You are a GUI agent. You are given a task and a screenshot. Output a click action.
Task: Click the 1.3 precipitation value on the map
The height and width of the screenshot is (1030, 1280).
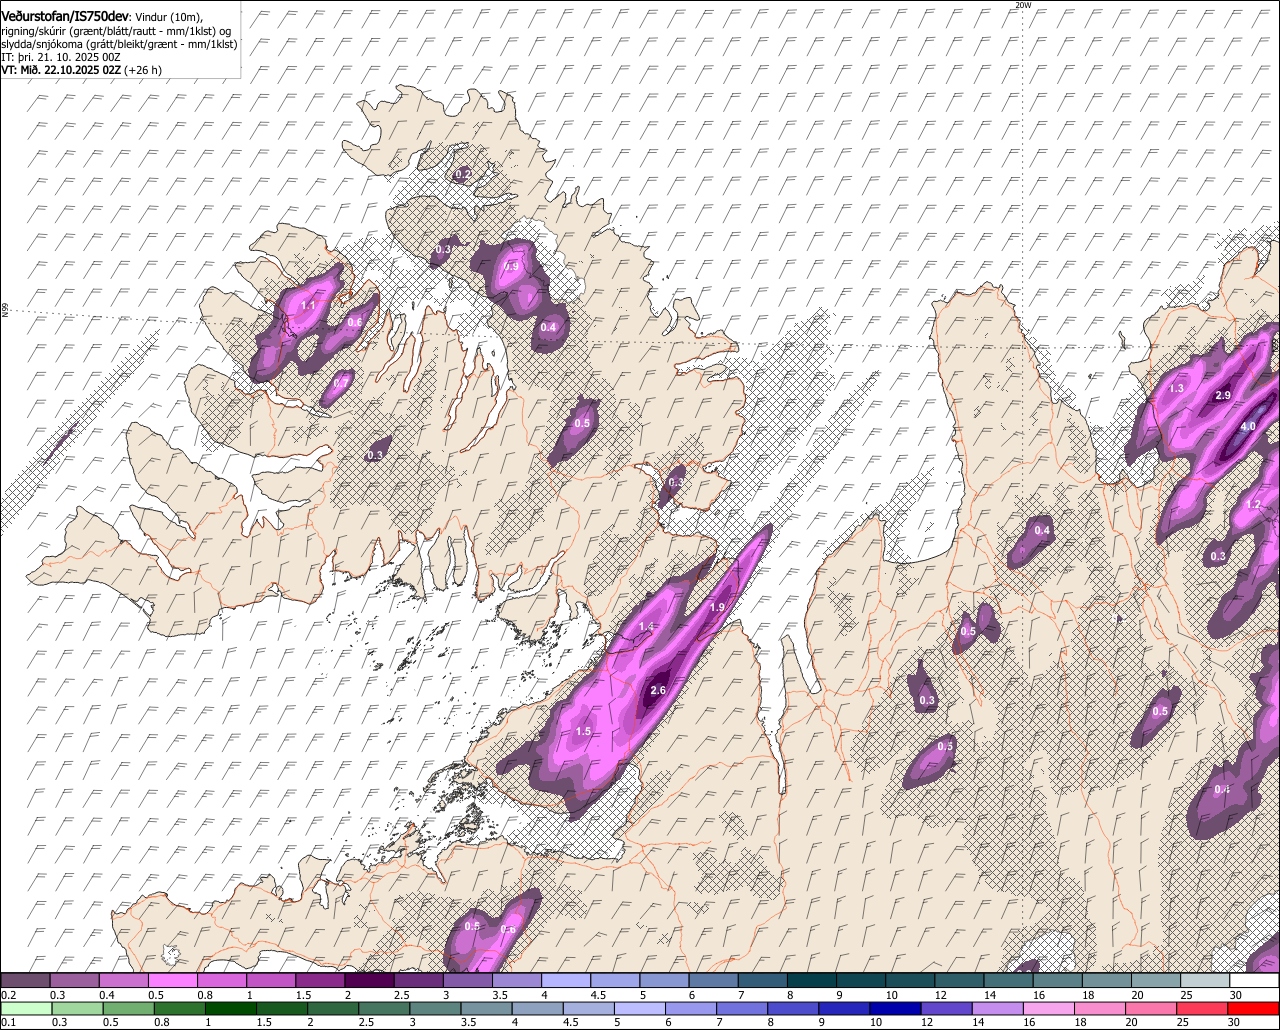[x=1176, y=389]
